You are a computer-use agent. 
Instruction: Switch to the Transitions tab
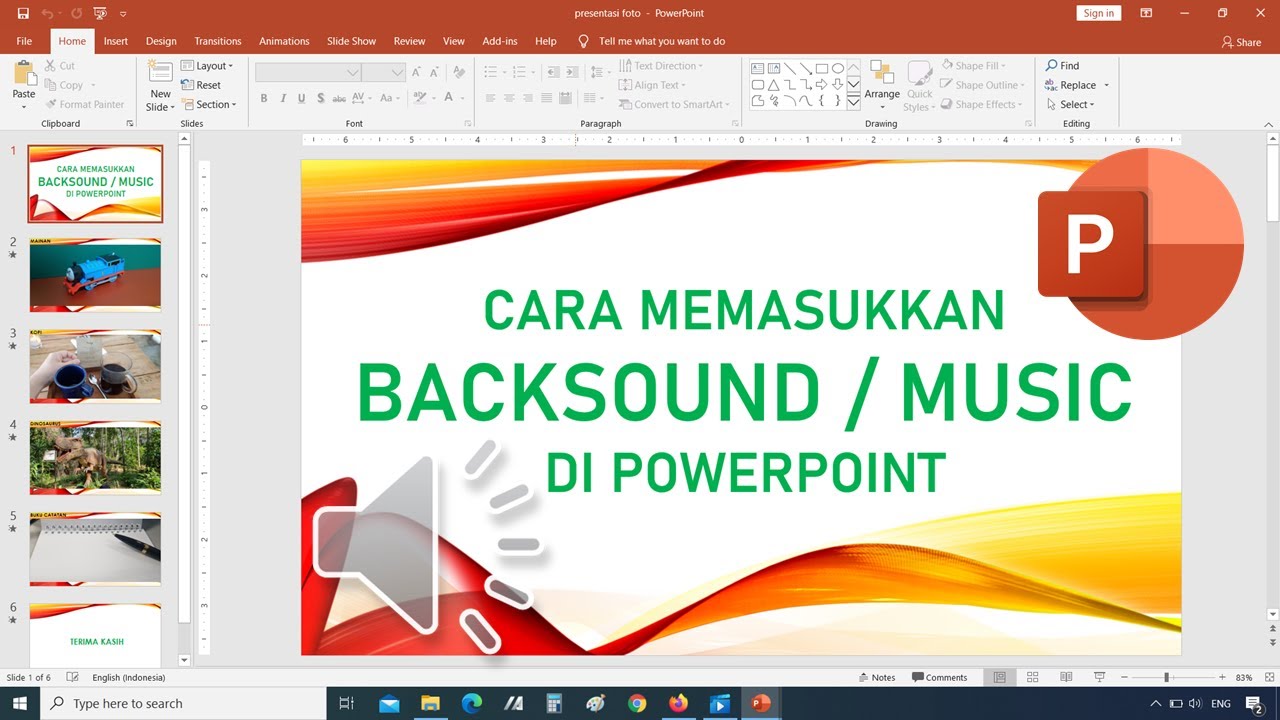(x=218, y=41)
